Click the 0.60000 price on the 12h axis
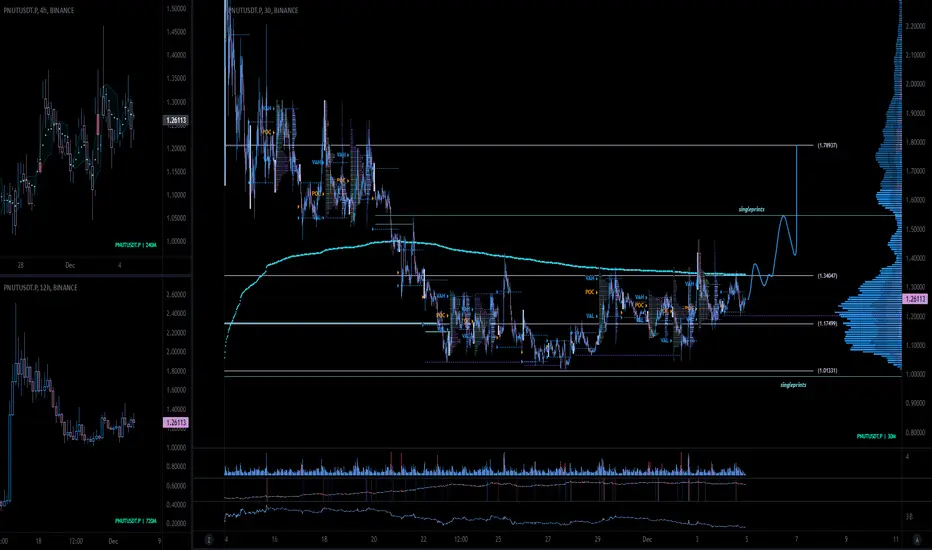 click(x=176, y=485)
